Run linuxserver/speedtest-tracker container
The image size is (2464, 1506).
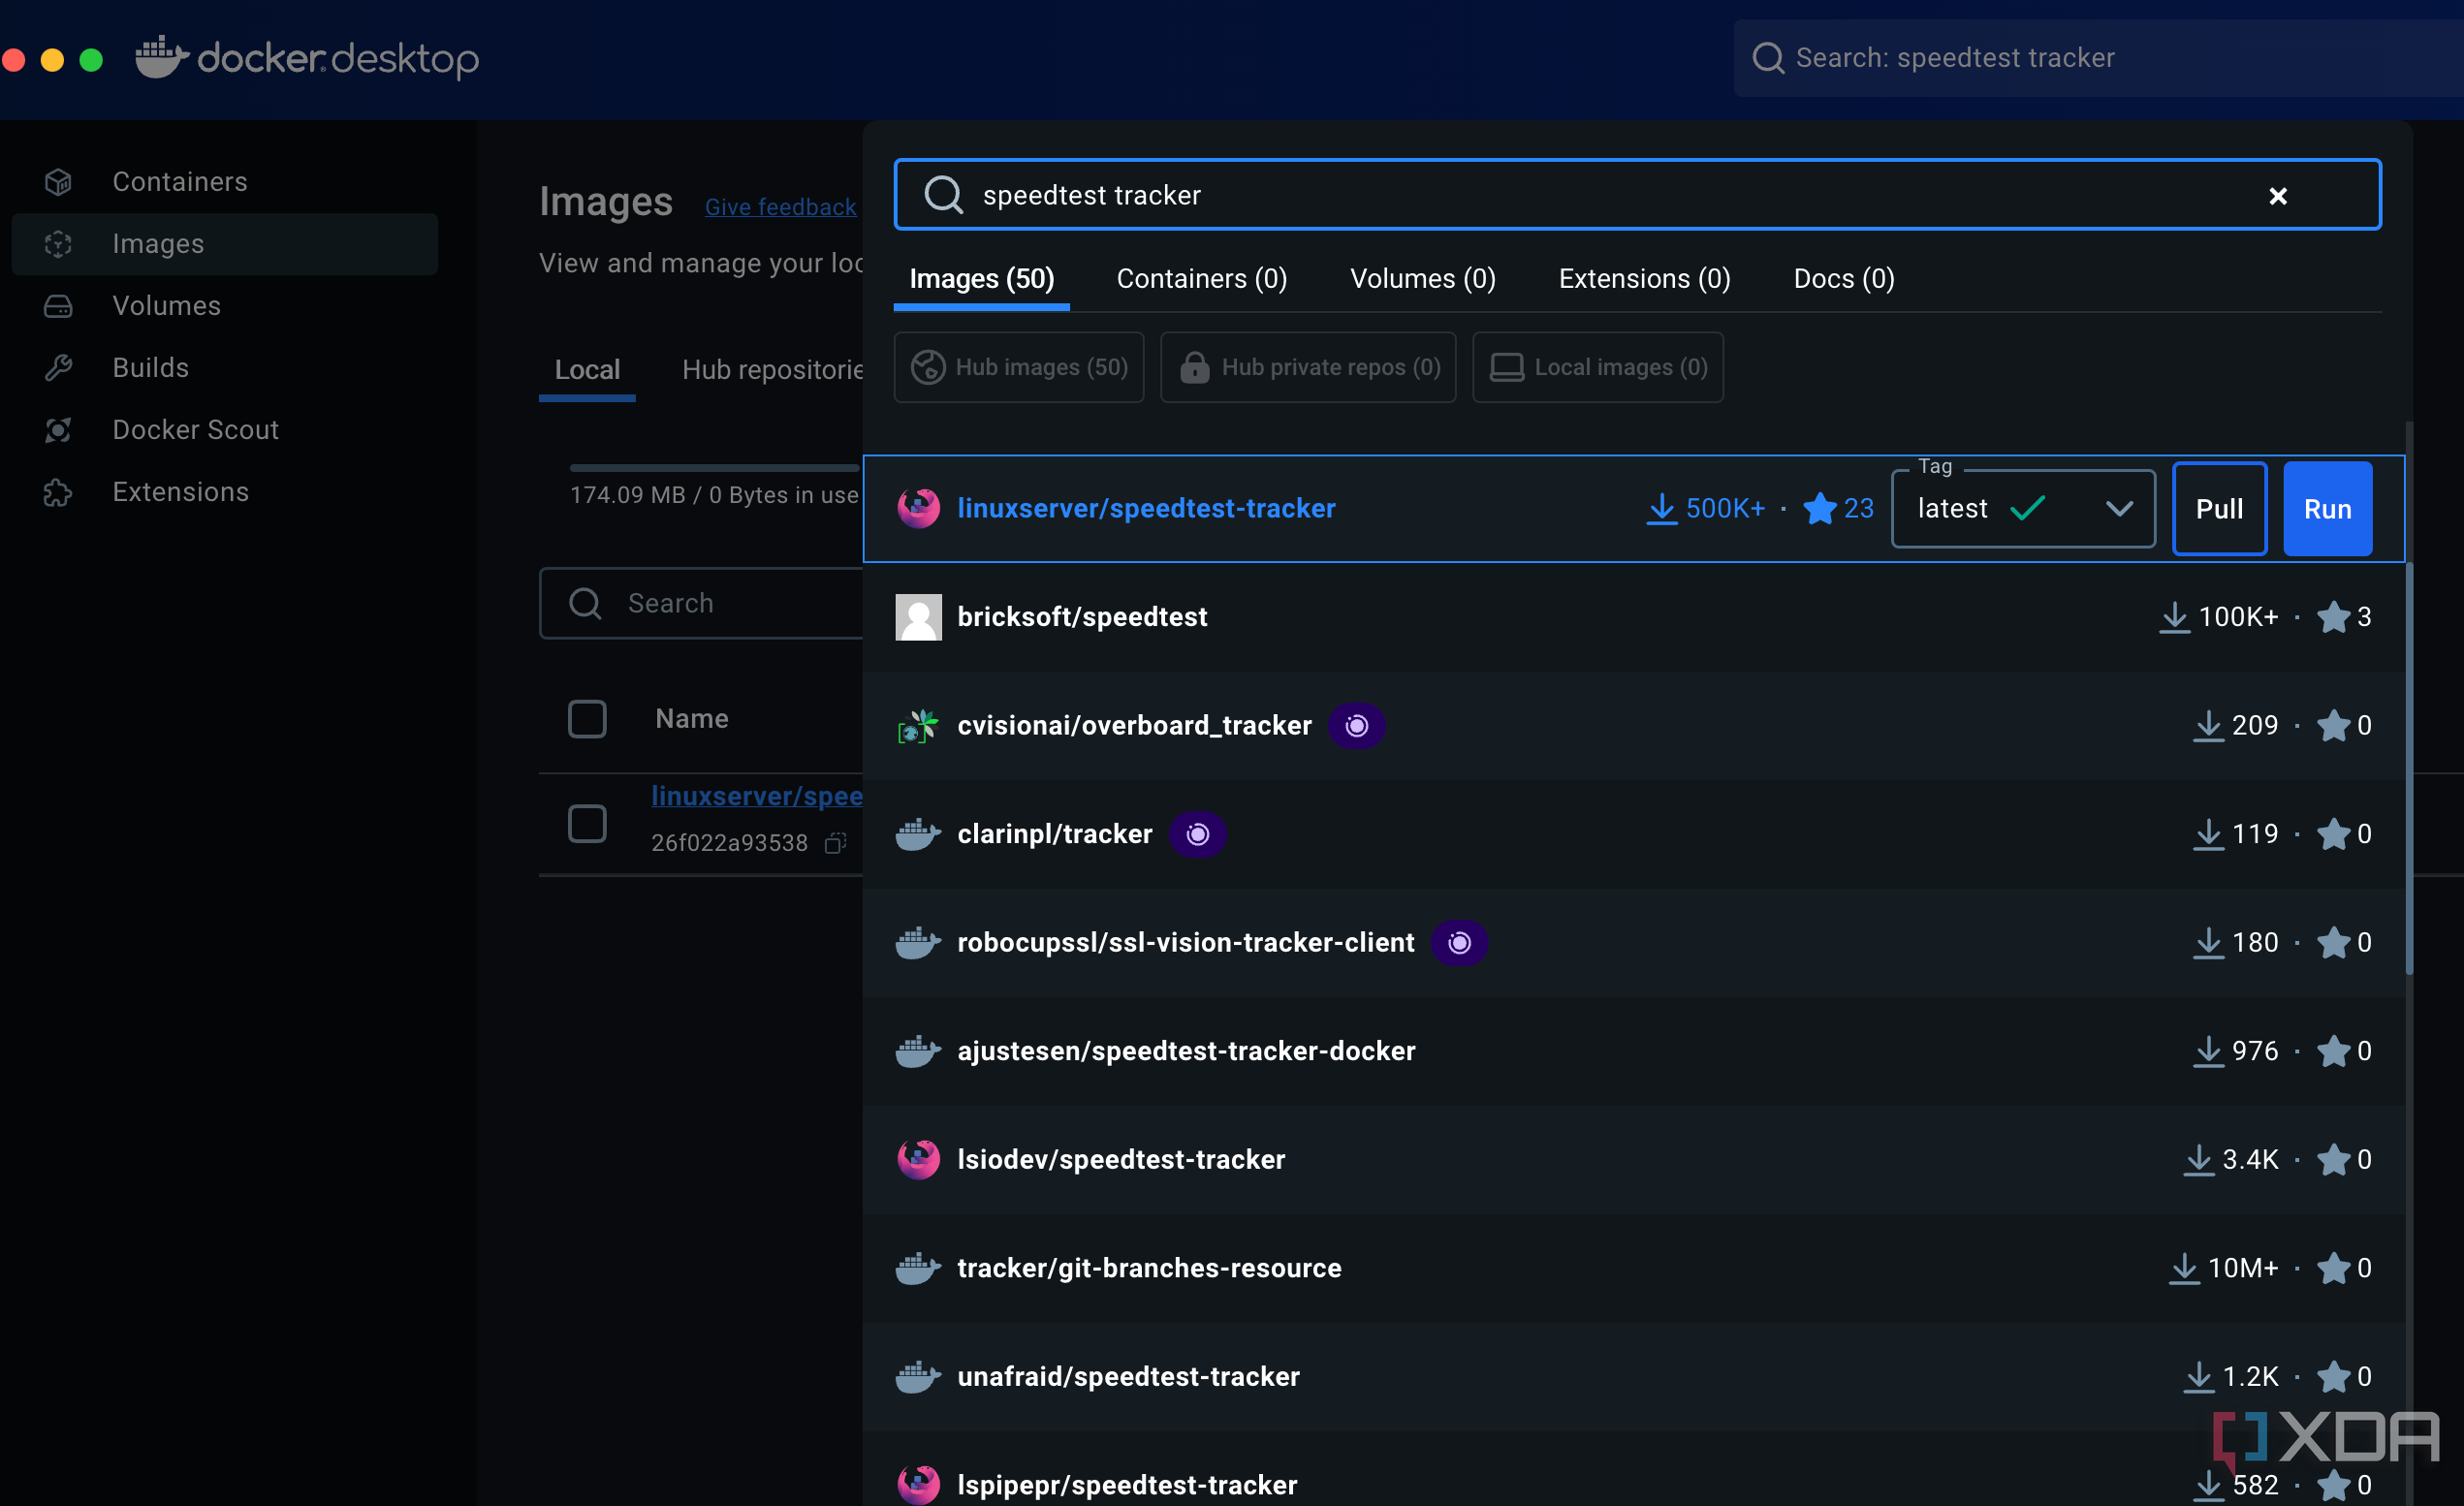tap(2328, 509)
